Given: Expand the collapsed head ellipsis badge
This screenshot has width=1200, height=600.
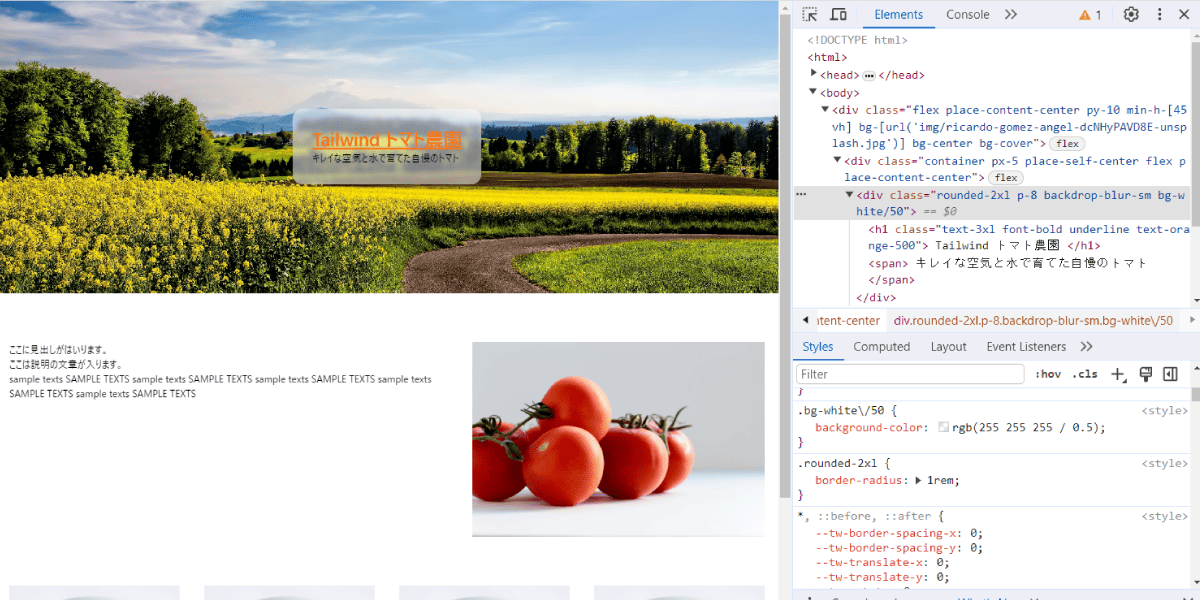Looking at the screenshot, I should (x=869, y=76).
